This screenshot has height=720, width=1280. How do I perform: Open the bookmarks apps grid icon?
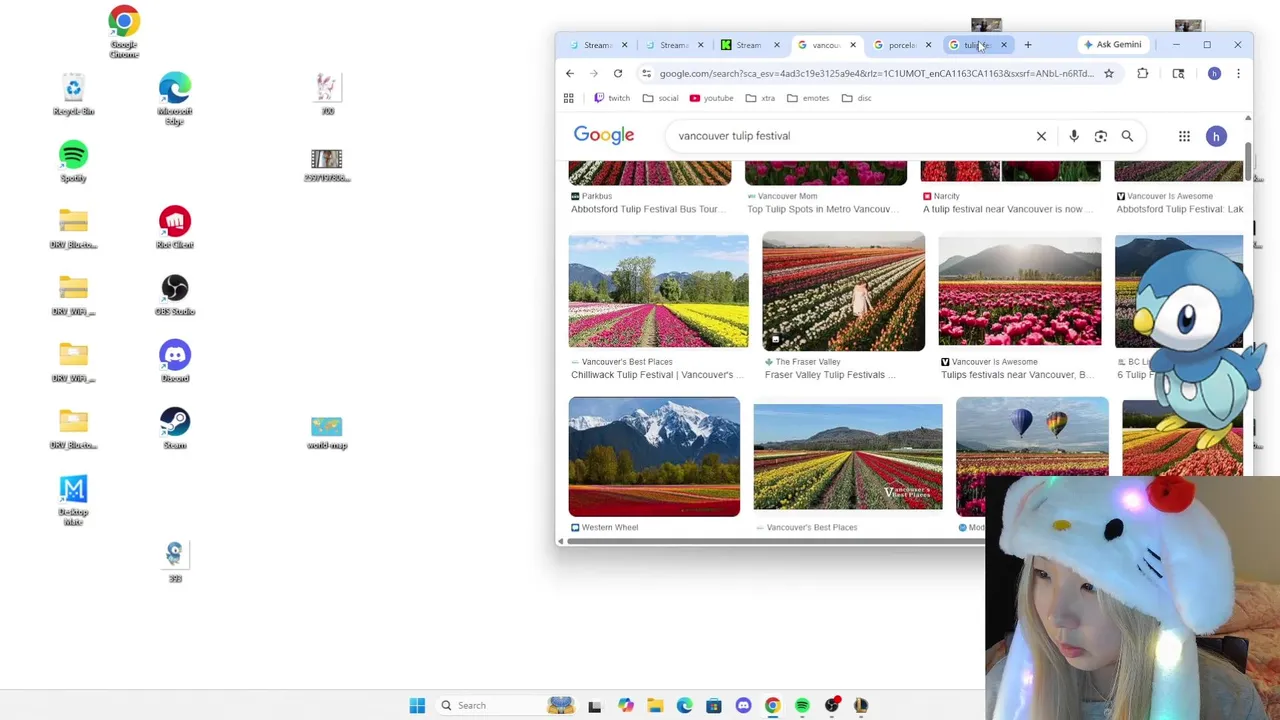pos(569,98)
